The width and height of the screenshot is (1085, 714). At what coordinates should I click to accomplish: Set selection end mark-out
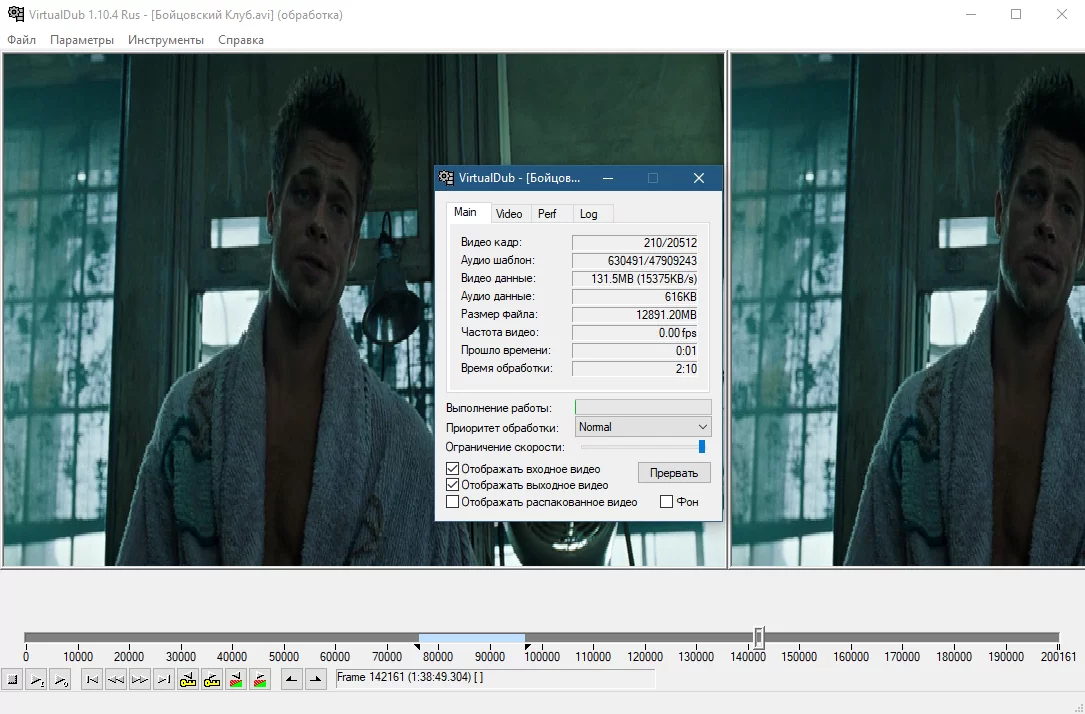[316, 680]
